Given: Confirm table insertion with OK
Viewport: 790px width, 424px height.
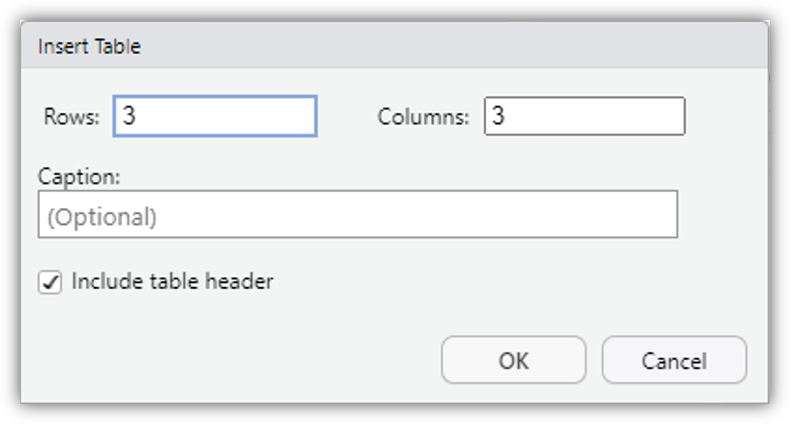Looking at the screenshot, I should pyautogui.click(x=513, y=360).
